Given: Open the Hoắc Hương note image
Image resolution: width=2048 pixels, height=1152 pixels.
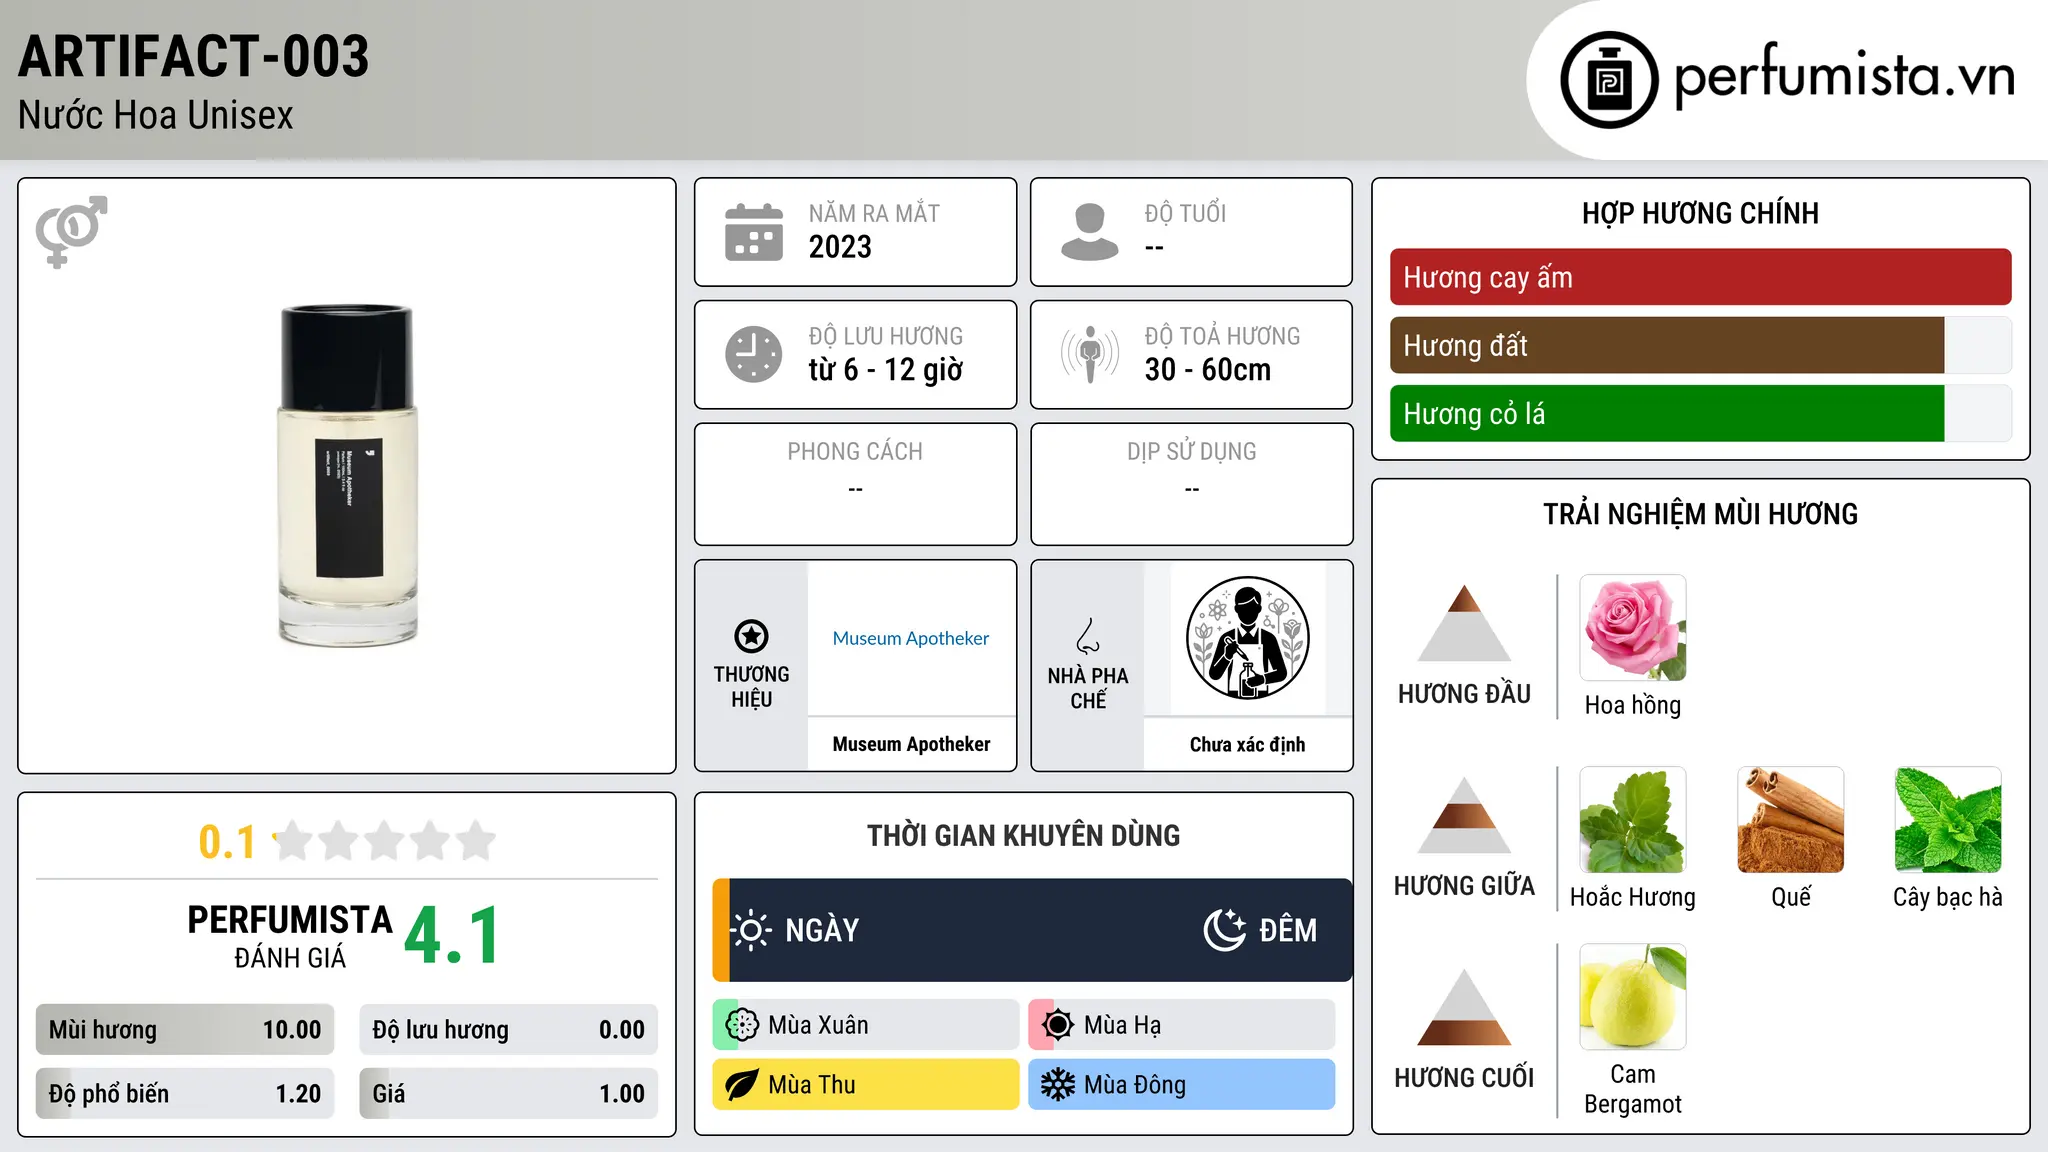Looking at the screenshot, I should pos(1633,820).
